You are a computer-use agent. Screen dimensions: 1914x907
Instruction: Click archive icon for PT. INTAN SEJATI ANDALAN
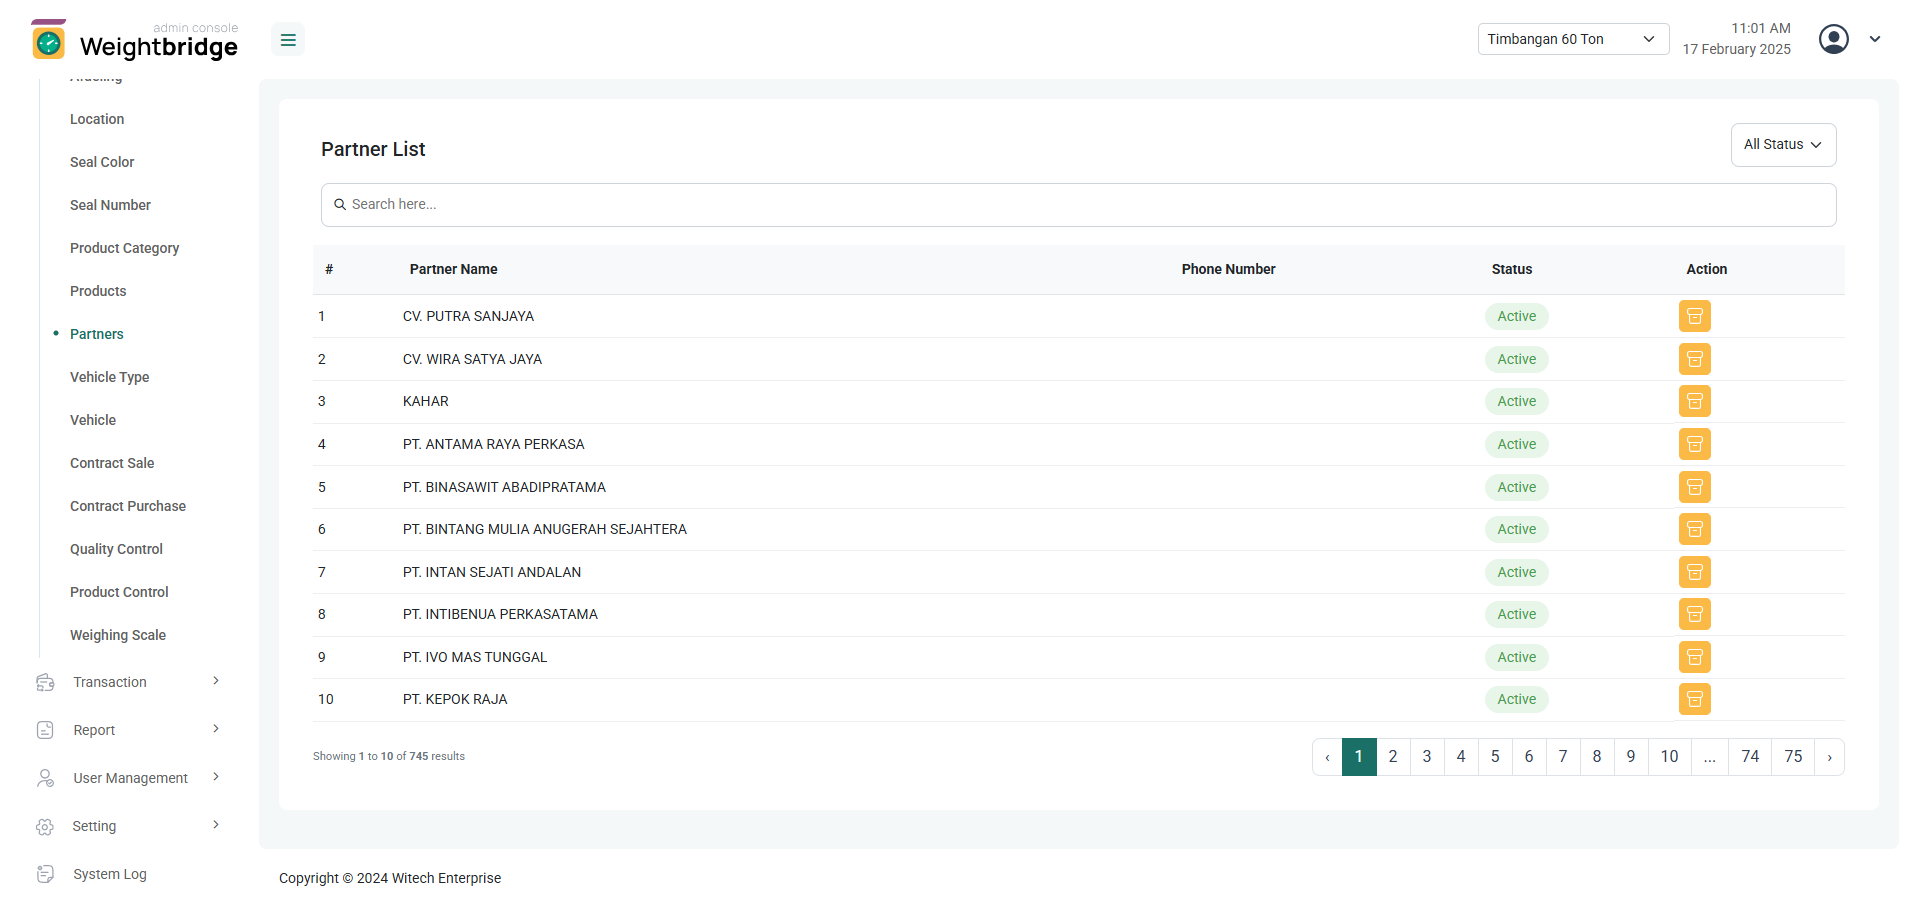tap(1694, 572)
